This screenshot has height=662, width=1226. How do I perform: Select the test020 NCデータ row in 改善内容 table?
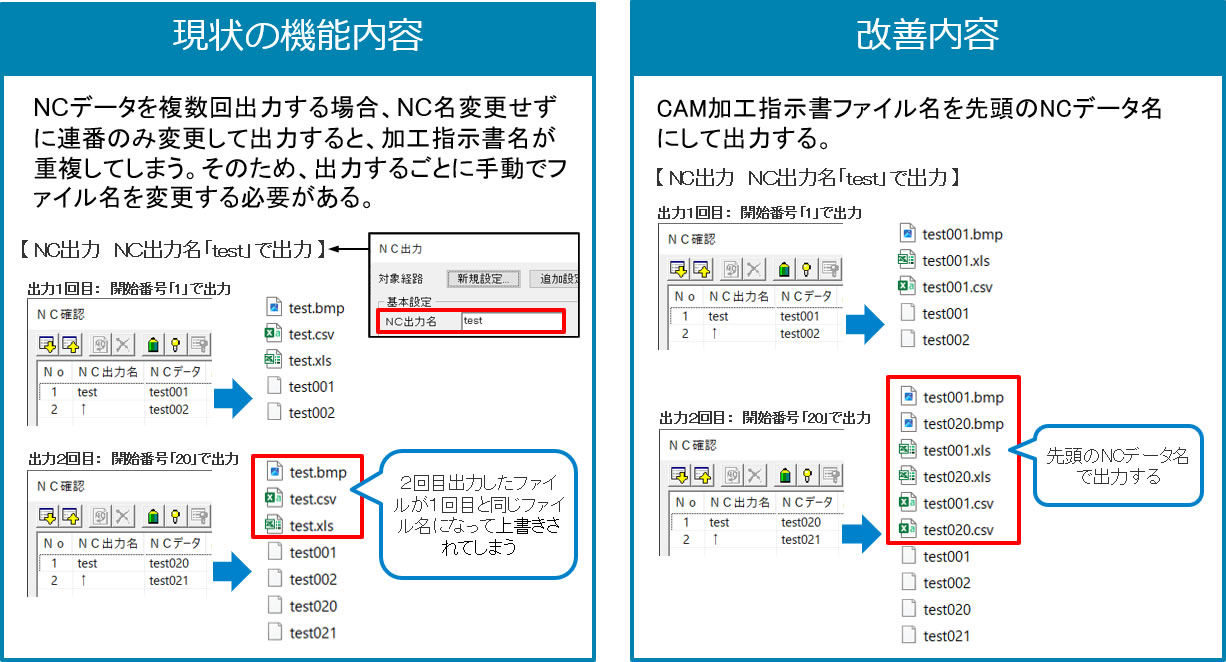point(801,522)
